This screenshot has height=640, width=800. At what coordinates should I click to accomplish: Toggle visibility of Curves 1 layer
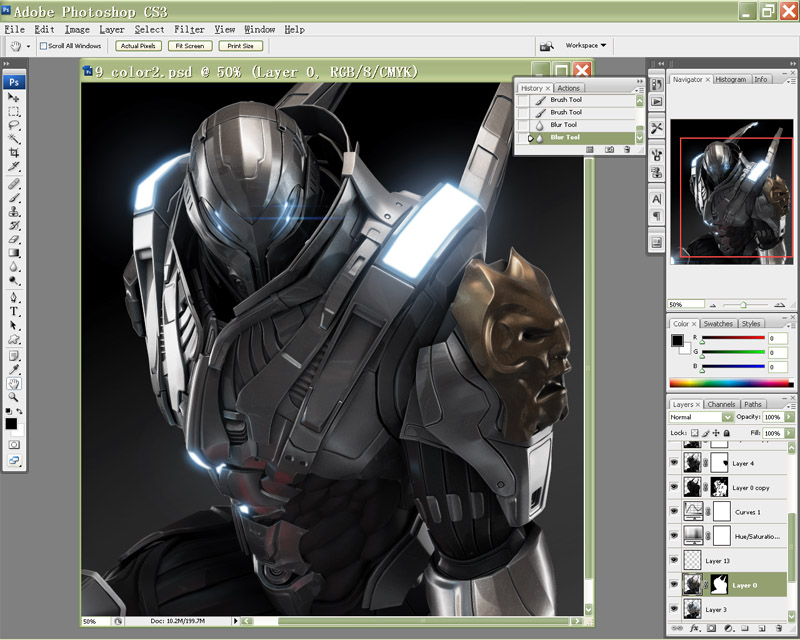tap(674, 511)
